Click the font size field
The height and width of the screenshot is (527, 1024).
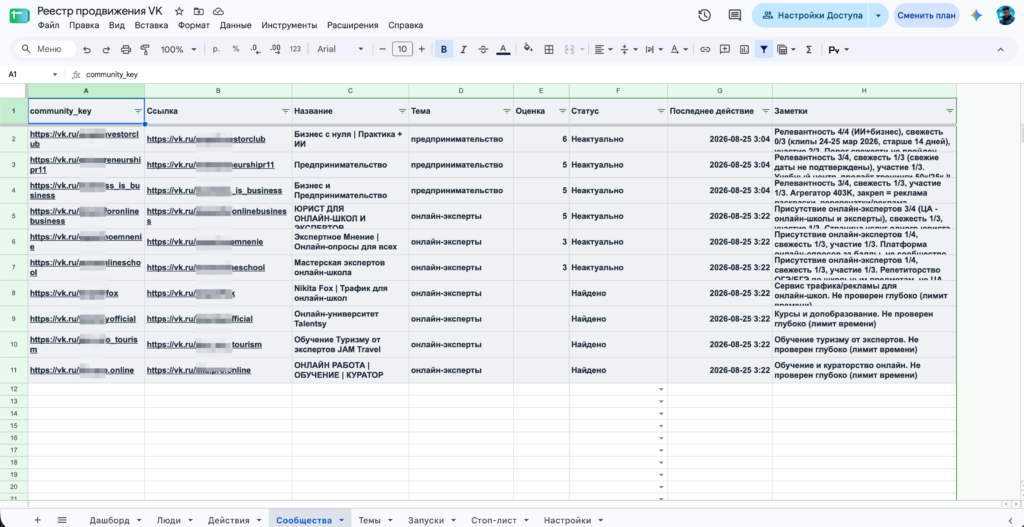[402, 49]
